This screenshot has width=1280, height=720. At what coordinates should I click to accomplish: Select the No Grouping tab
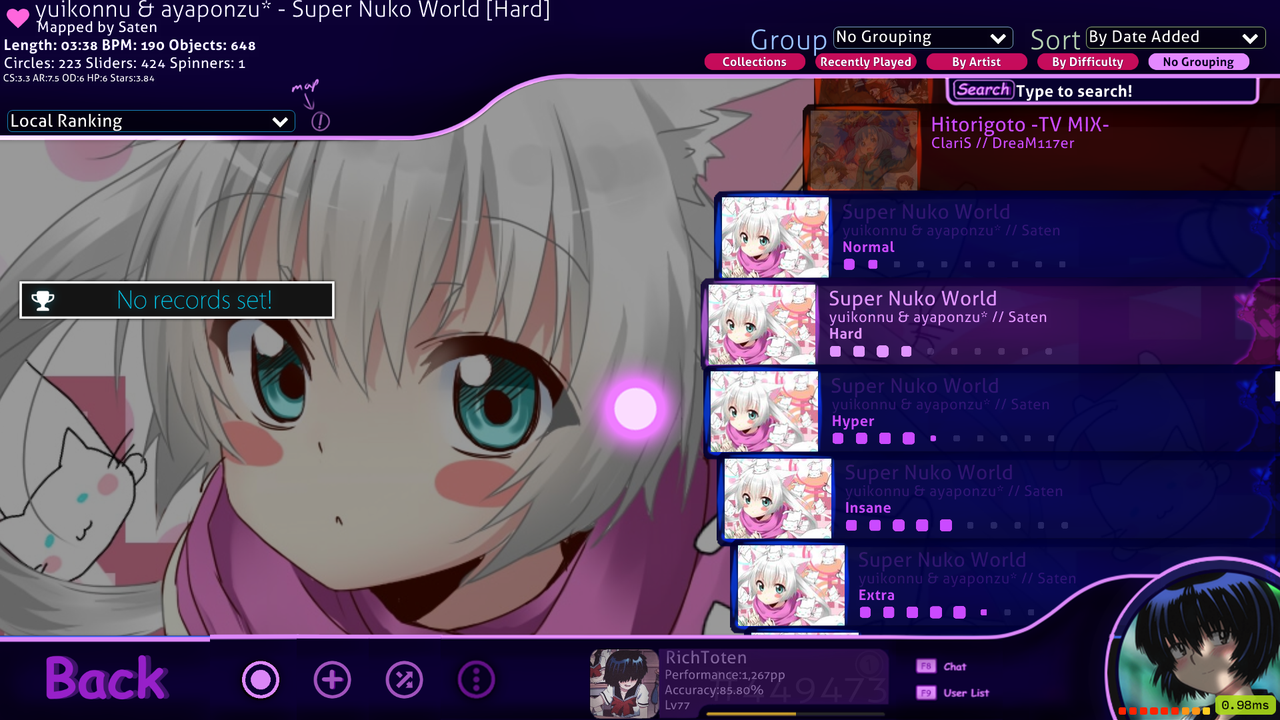coord(1198,62)
